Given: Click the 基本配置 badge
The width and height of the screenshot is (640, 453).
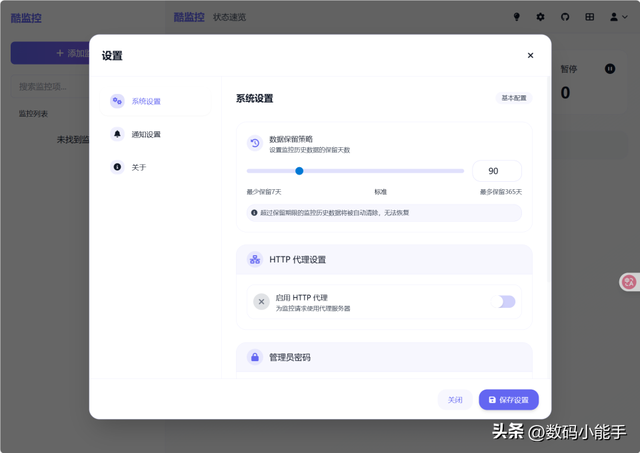Looking at the screenshot, I should coord(514,98).
